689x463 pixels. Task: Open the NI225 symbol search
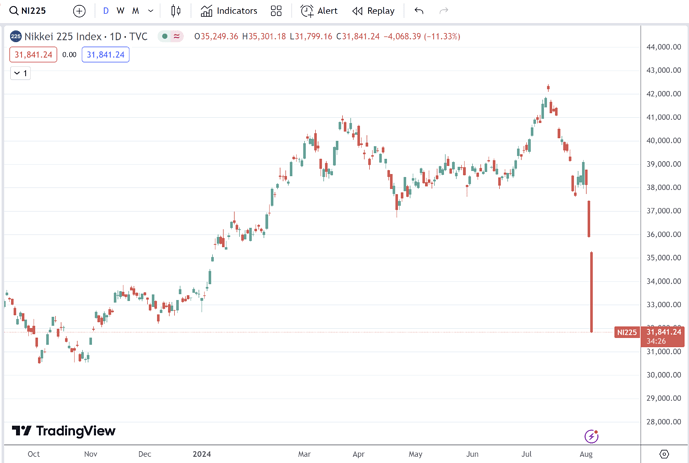point(28,11)
